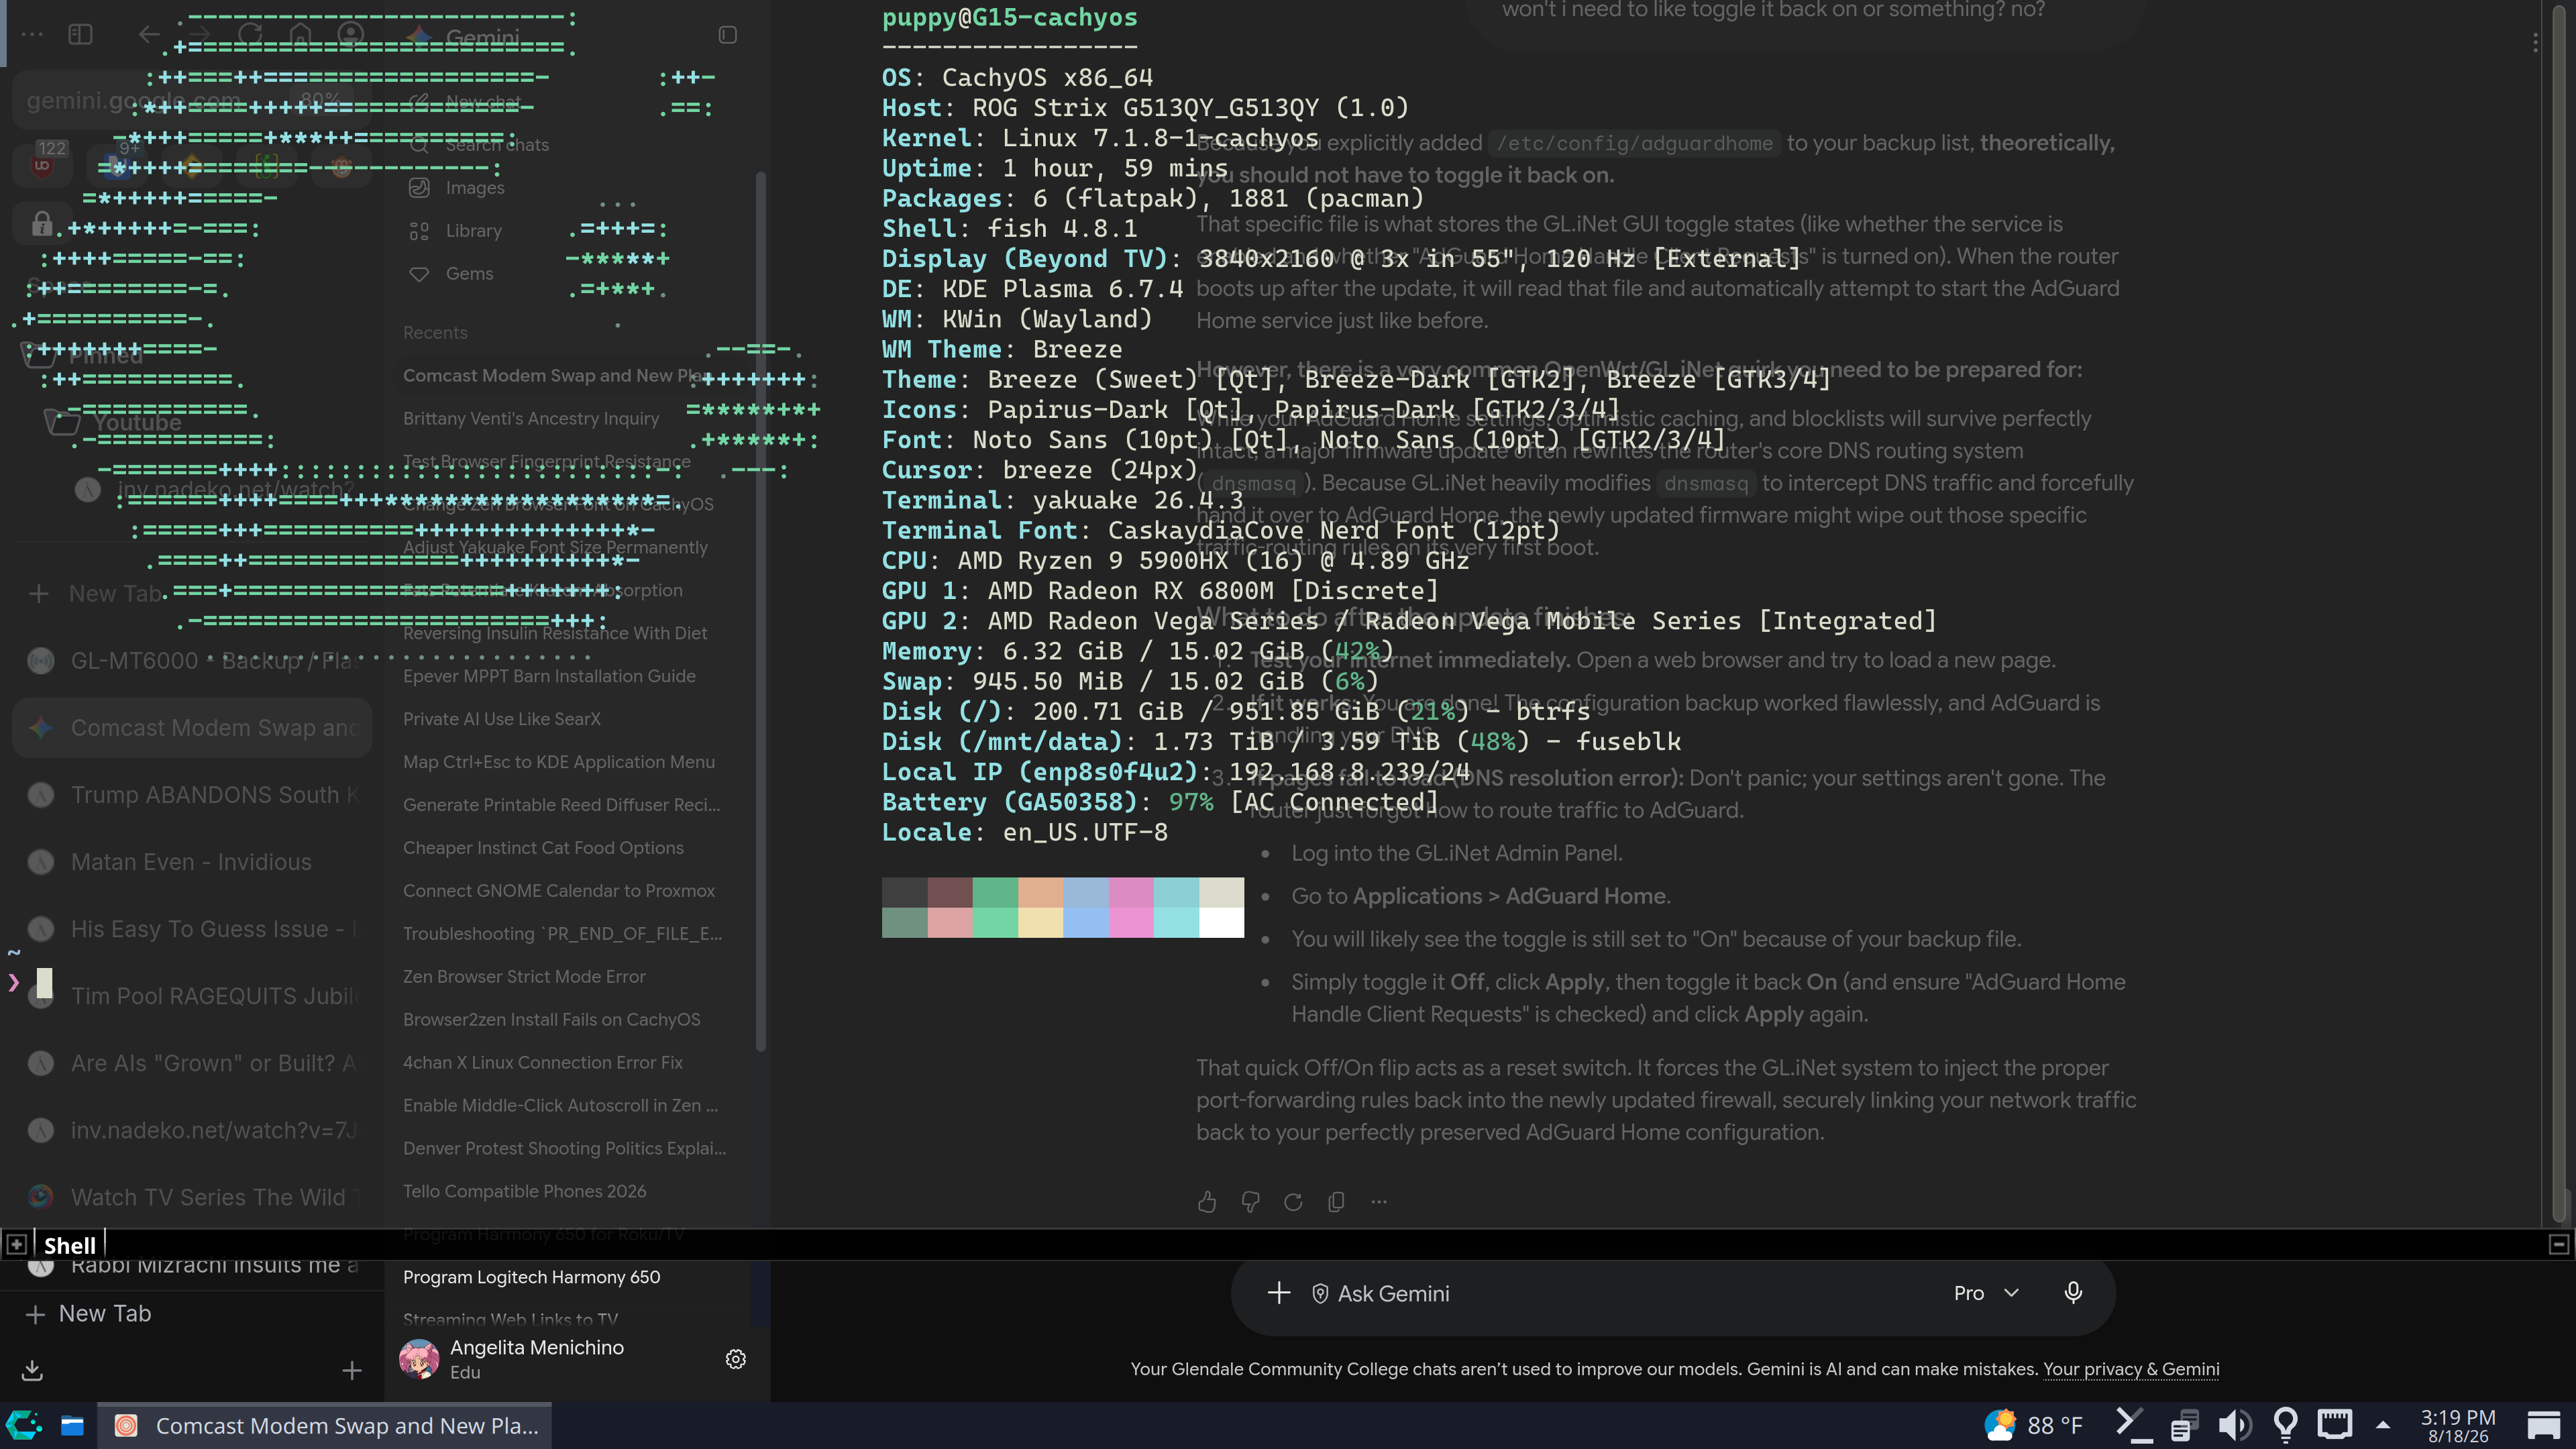Click the Yakuake close-session minus icon

tap(2558, 1244)
